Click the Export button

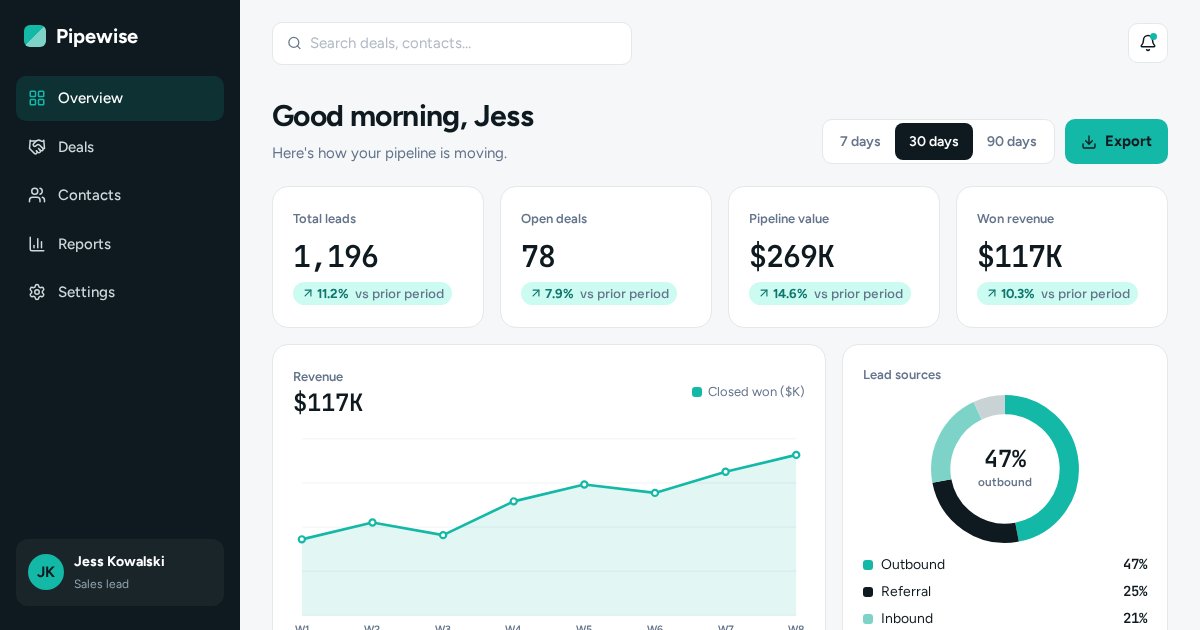pos(1116,142)
